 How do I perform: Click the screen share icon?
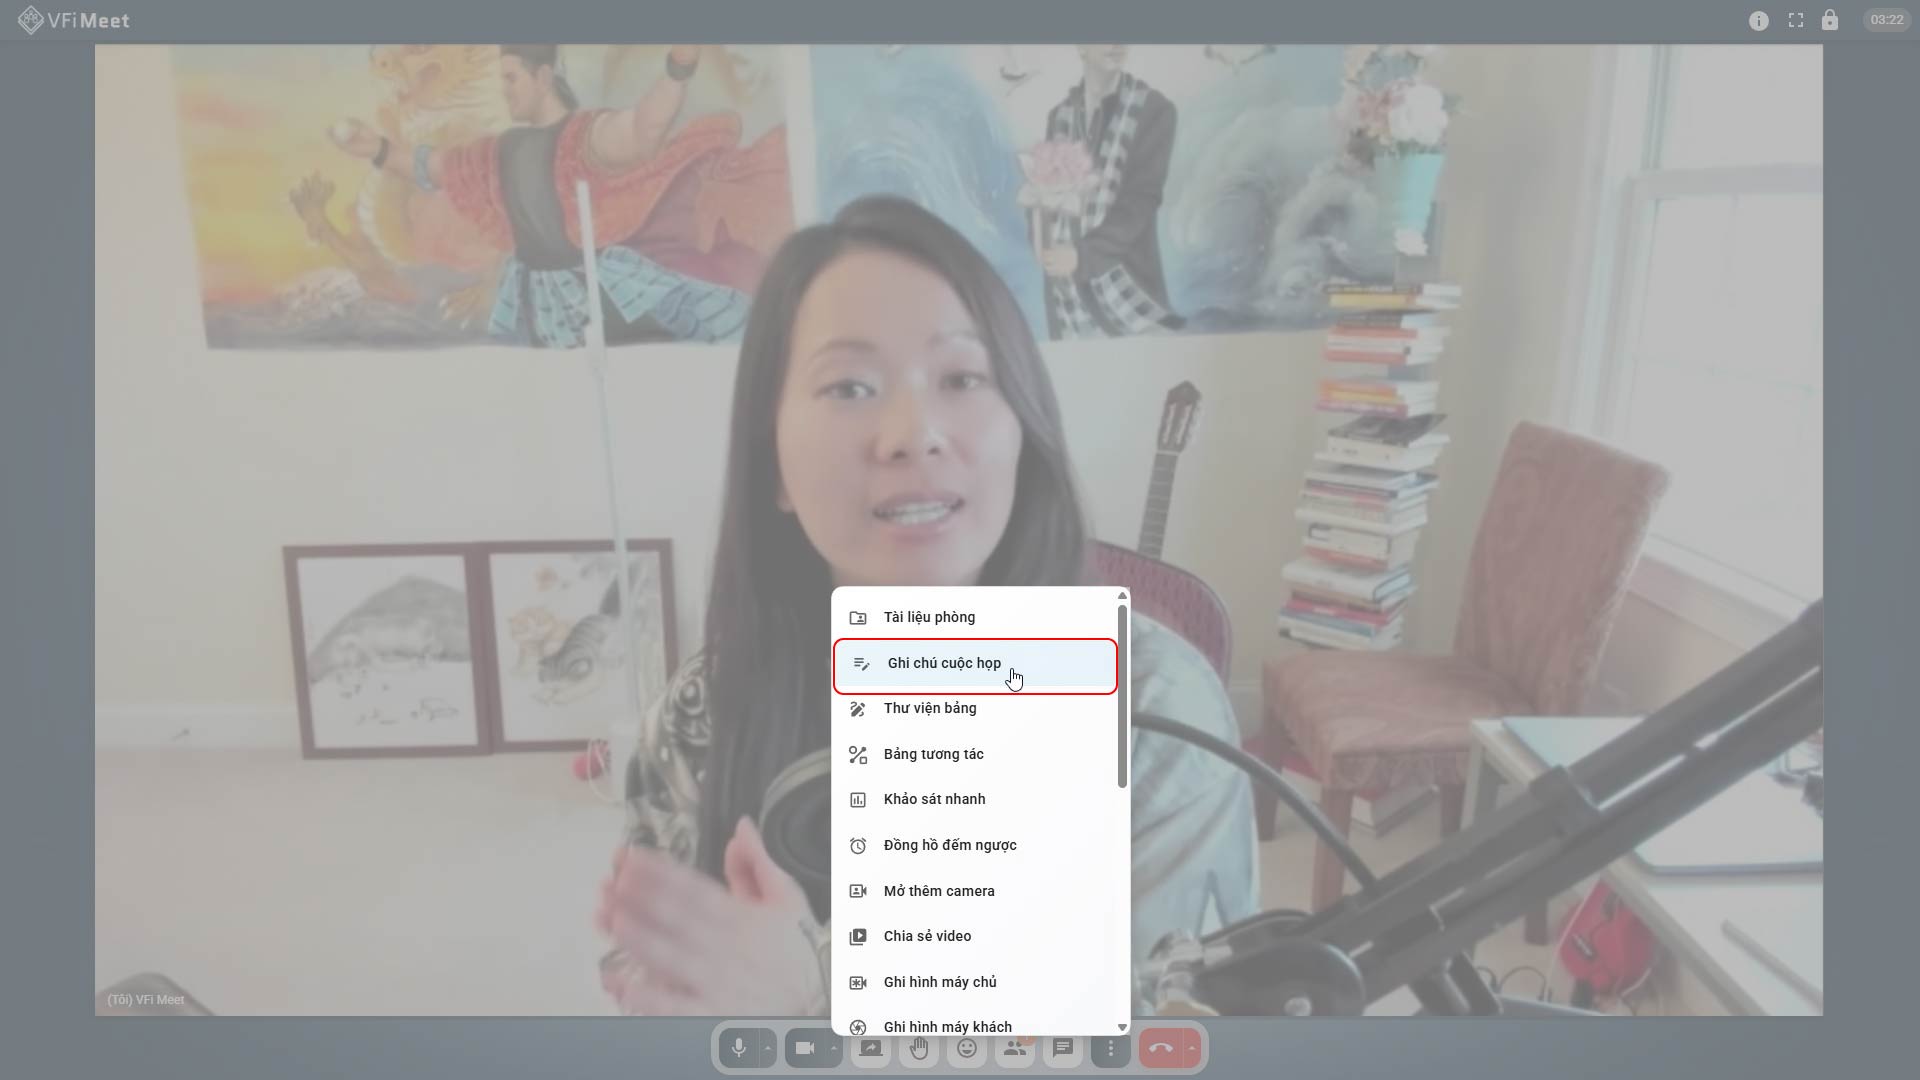(x=871, y=1048)
